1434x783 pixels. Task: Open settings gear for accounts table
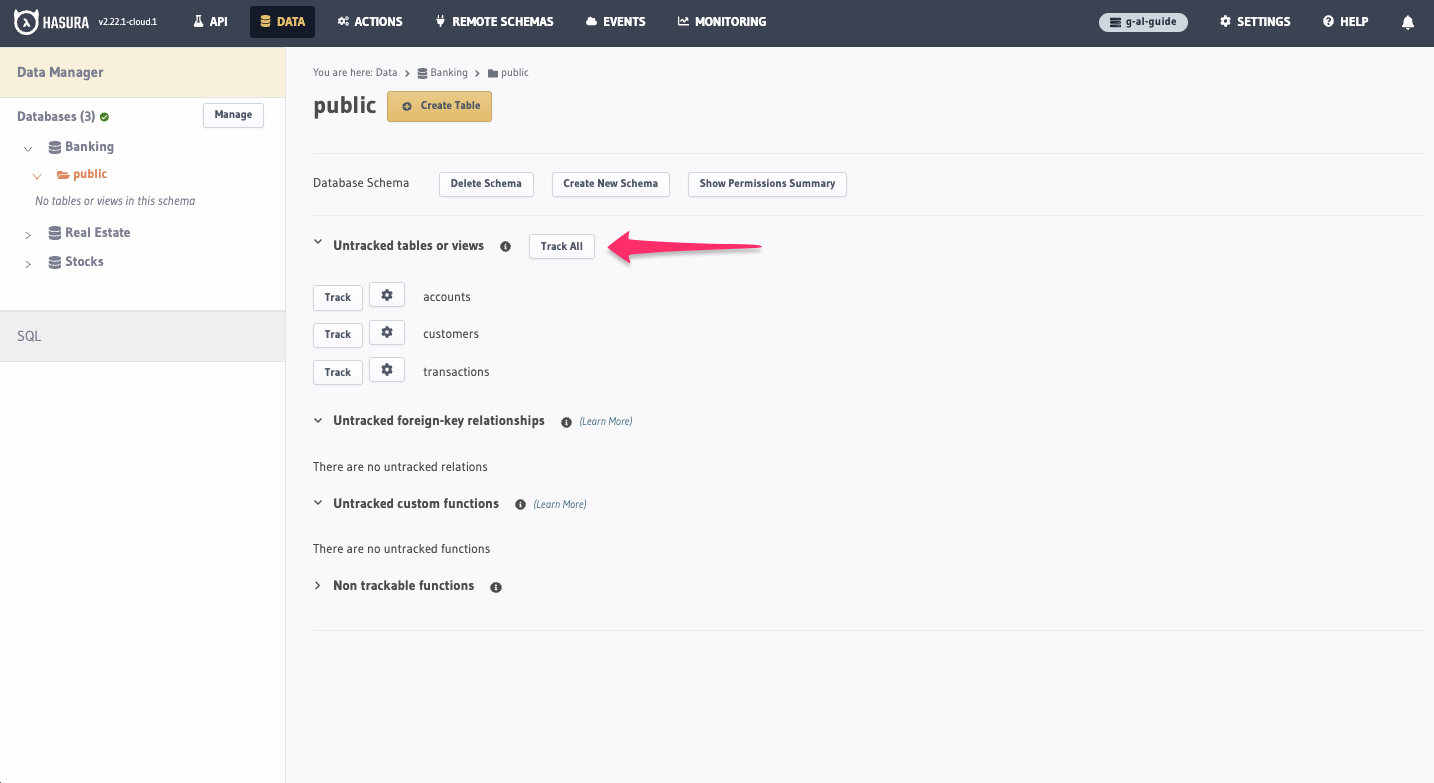click(x=387, y=295)
